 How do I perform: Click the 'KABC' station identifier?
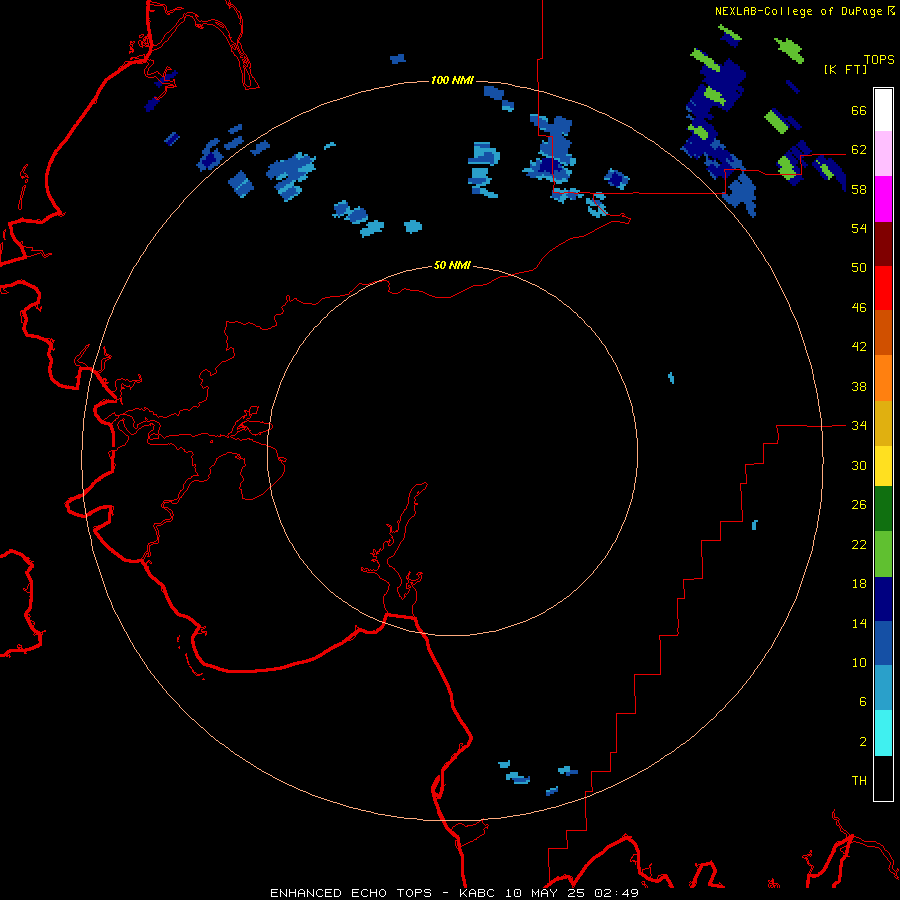tap(479, 893)
